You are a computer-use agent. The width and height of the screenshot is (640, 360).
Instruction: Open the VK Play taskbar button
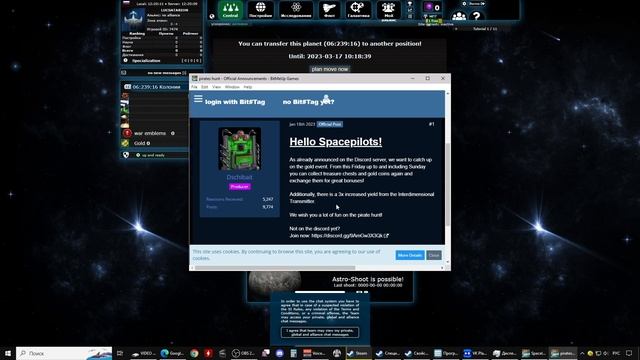(x=475, y=353)
